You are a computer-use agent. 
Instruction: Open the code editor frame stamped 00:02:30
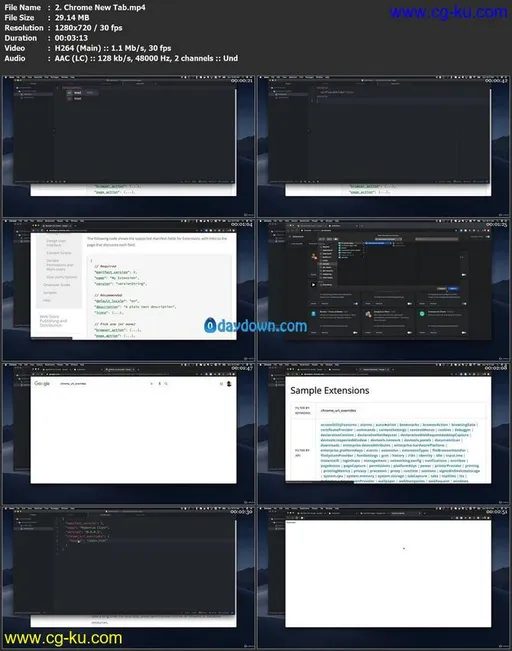[128, 577]
